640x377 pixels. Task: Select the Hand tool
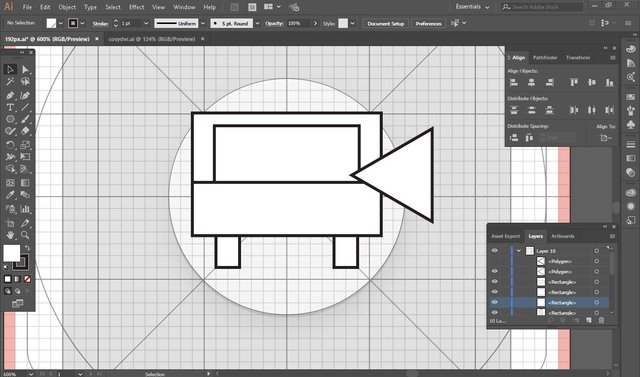pyautogui.click(x=10, y=235)
